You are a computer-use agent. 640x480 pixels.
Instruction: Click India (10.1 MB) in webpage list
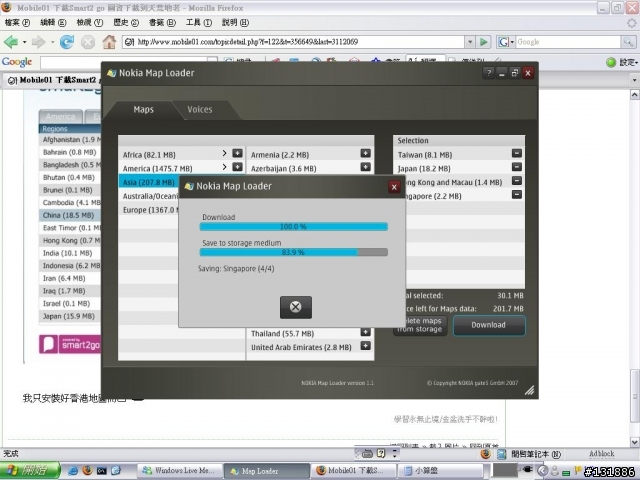[x=67, y=253]
